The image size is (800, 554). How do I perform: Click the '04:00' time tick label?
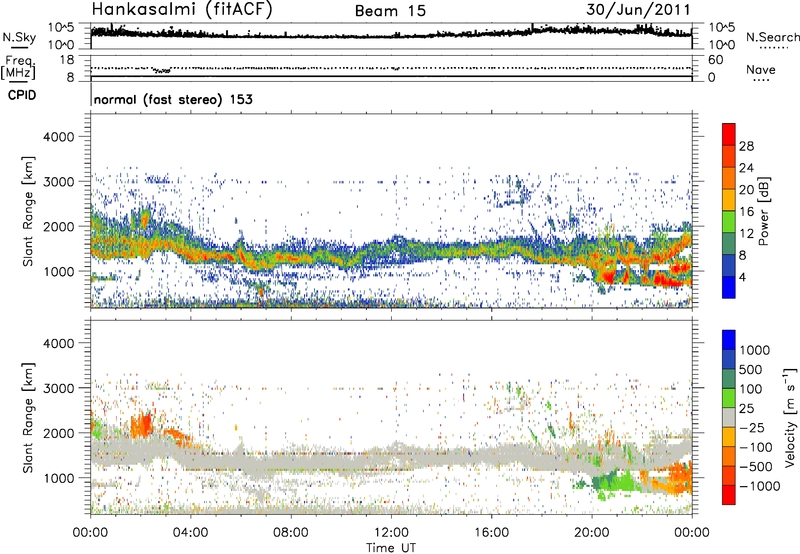pyautogui.click(x=190, y=533)
